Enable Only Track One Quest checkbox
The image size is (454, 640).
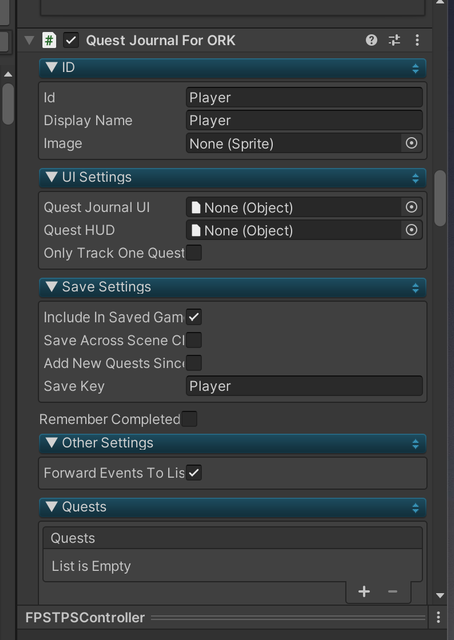pyautogui.click(x=194, y=253)
